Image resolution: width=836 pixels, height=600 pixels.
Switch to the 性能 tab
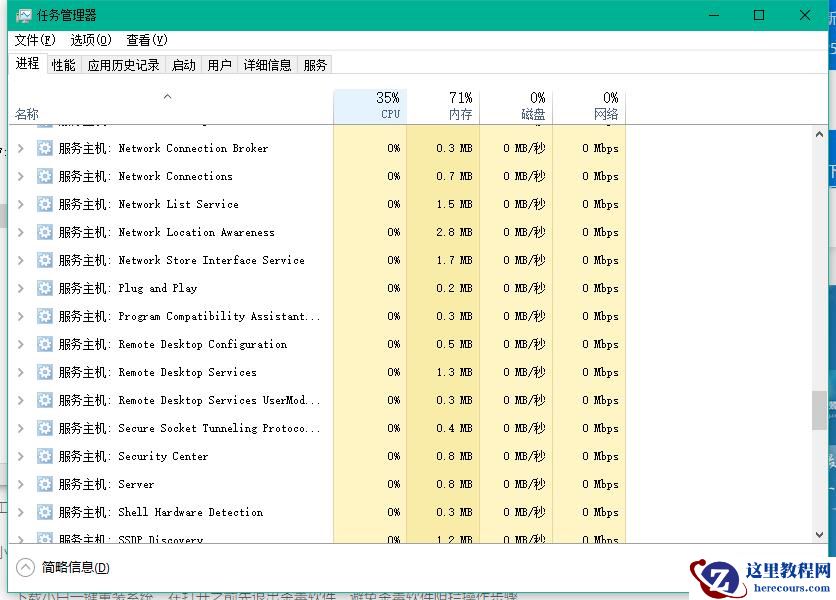click(x=62, y=64)
